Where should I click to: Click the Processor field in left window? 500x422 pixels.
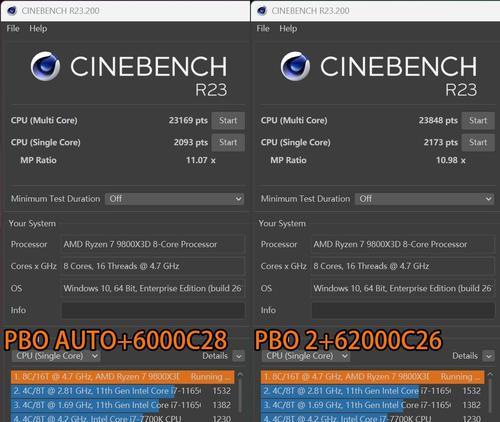(x=153, y=244)
